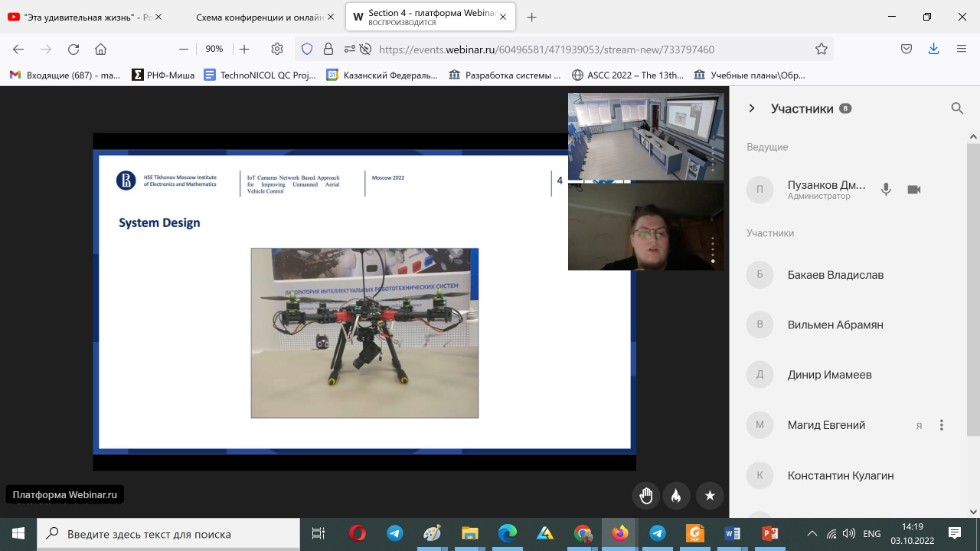Open tracking protection shield in address bar
This screenshot has height=551, width=980.
307,49
